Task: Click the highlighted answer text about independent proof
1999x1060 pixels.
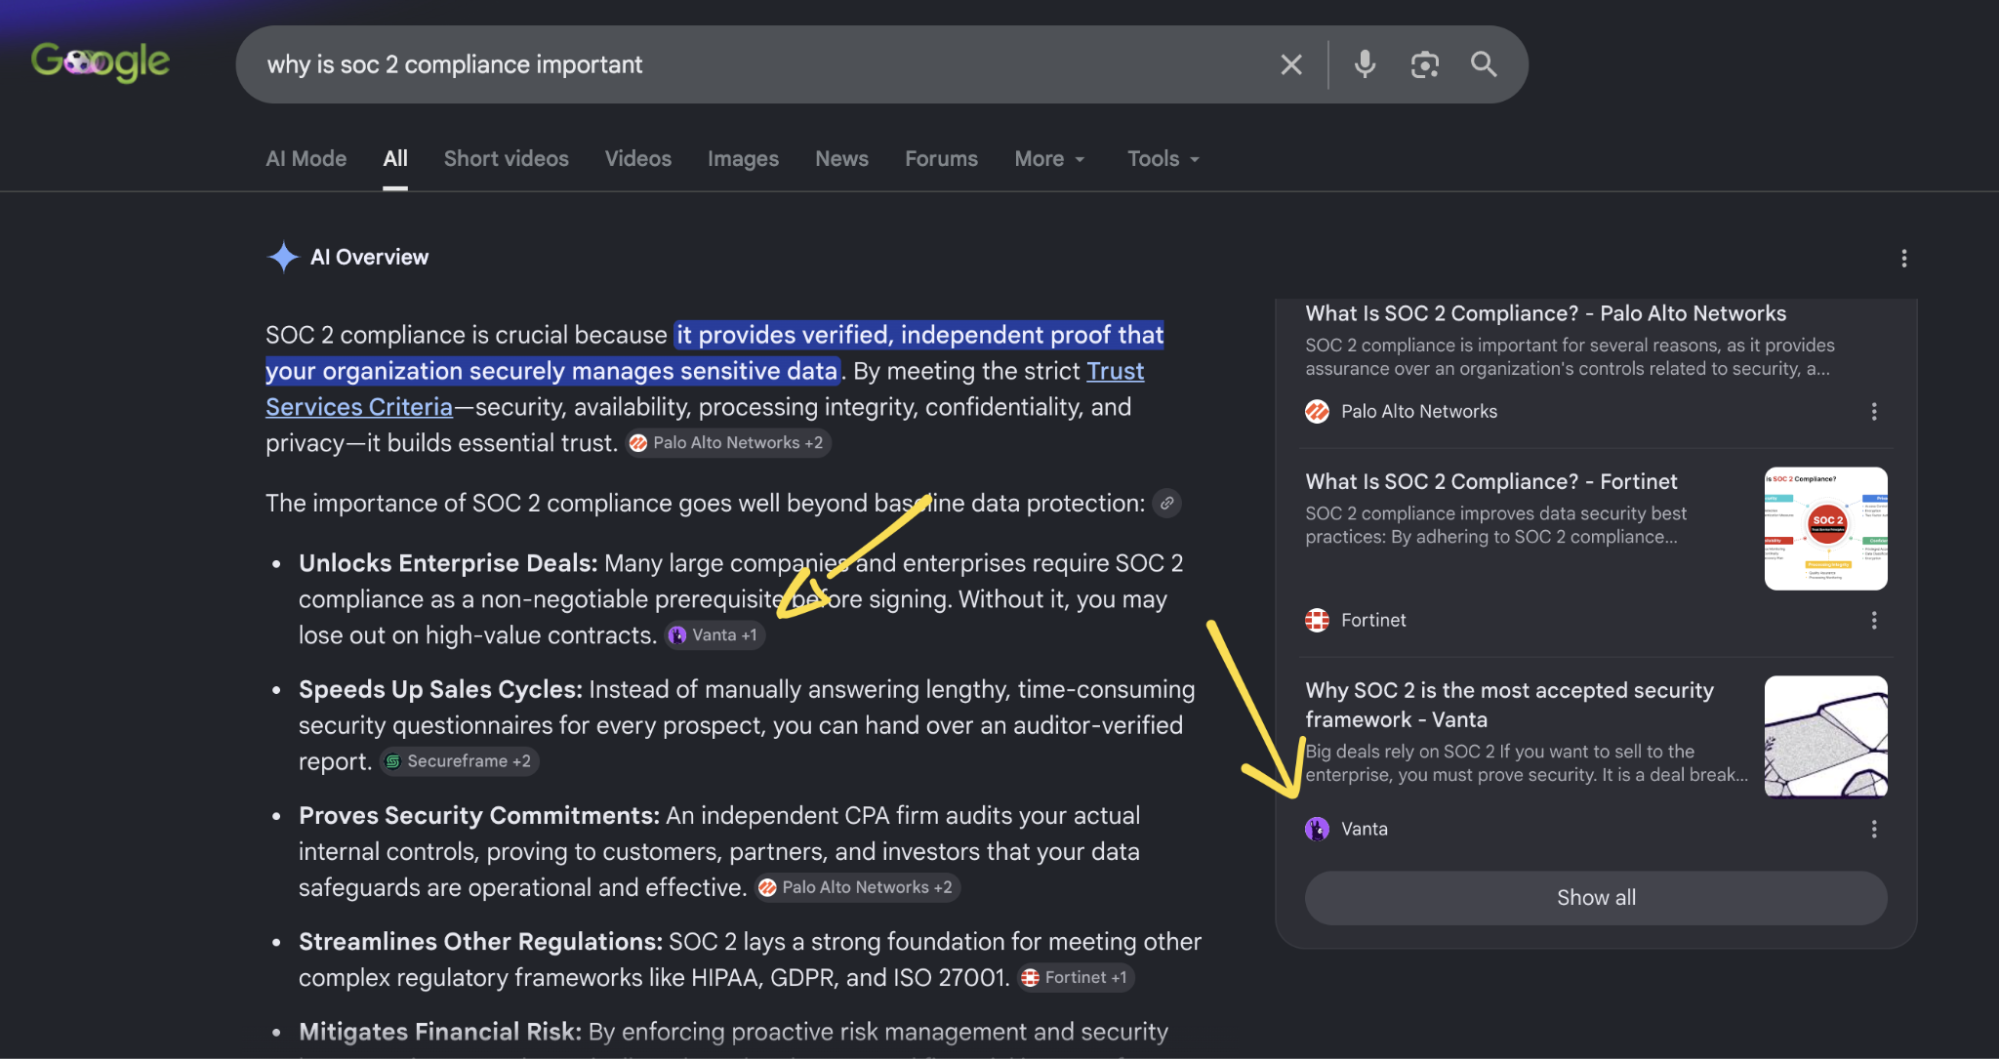Action: pos(715,353)
